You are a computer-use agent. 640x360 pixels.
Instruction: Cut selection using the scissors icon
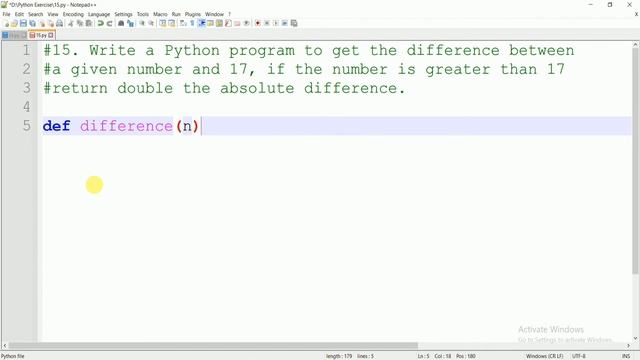[71, 23]
